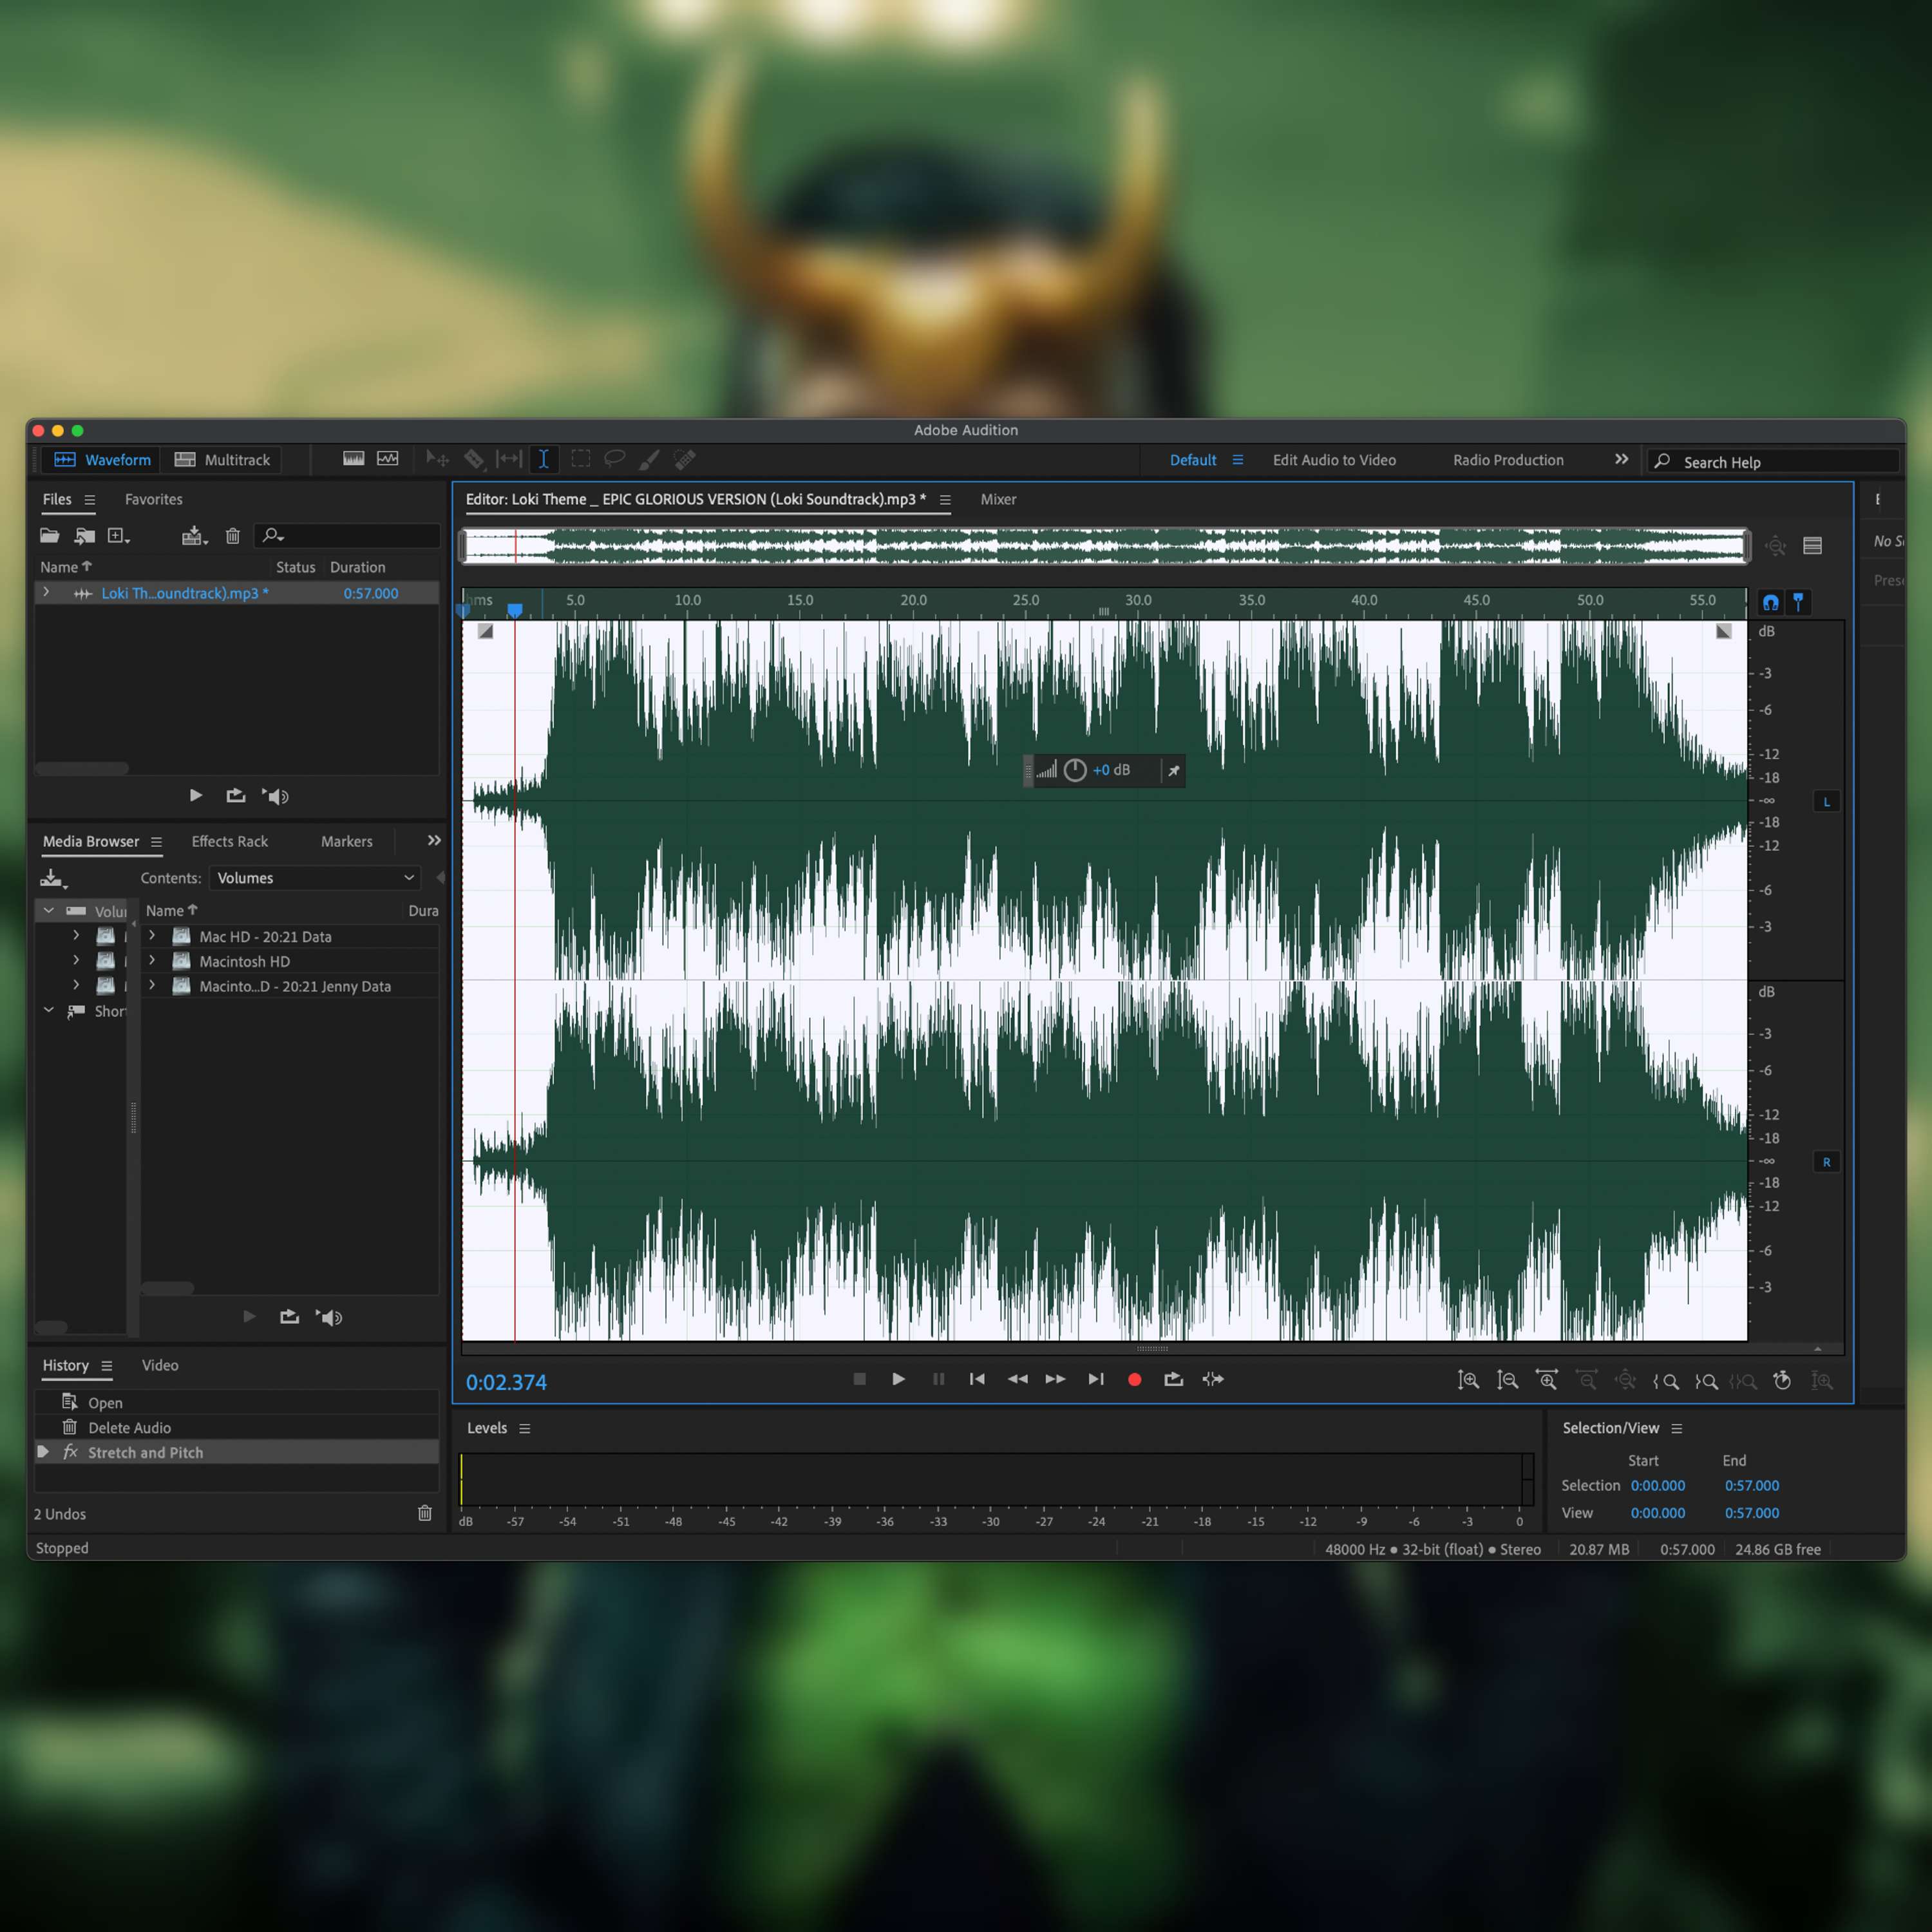Click the Files panel search field
This screenshot has width=1932, height=1932.
[346, 536]
